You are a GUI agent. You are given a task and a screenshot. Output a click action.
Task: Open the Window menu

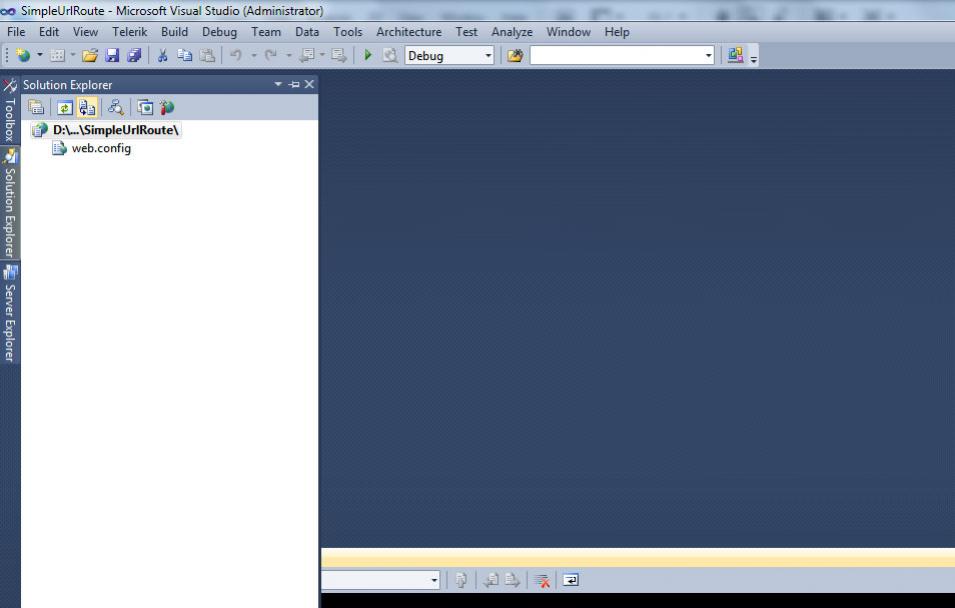(x=568, y=32)
